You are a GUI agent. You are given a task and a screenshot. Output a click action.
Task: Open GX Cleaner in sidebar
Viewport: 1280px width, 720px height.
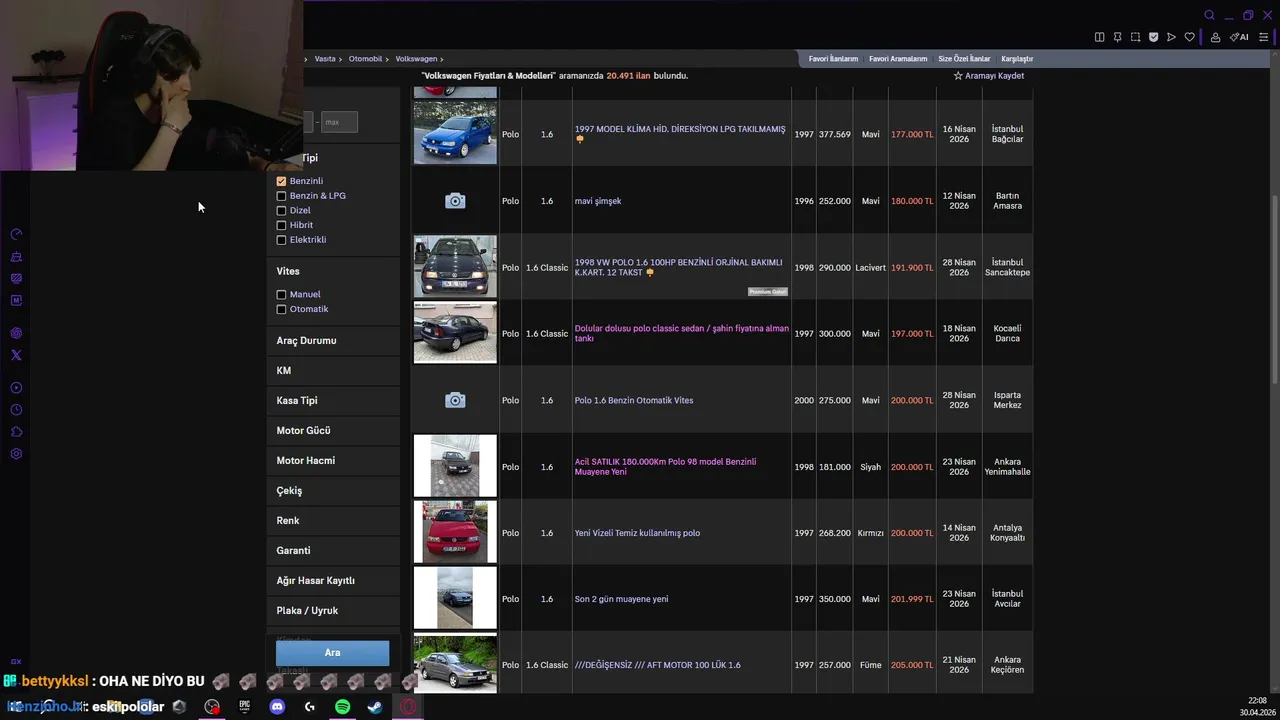tap(16, 256)
